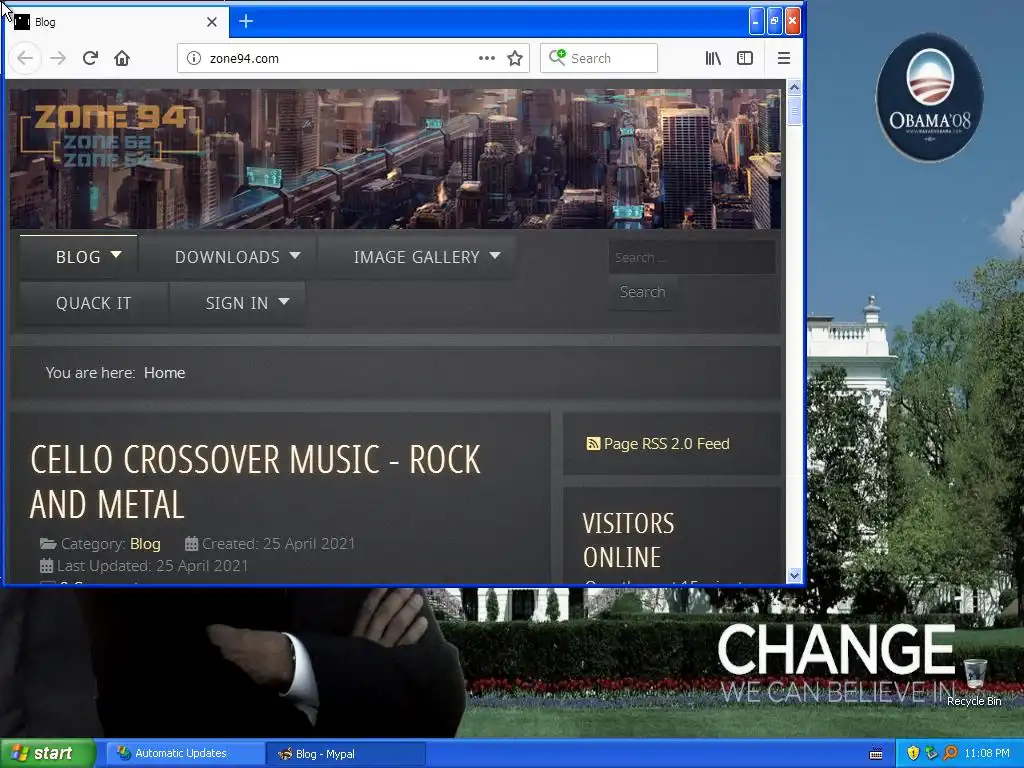Screen dimensions: 1024x768
Task: Click the Home breadcrumb text
Action: tap(165, 373)
